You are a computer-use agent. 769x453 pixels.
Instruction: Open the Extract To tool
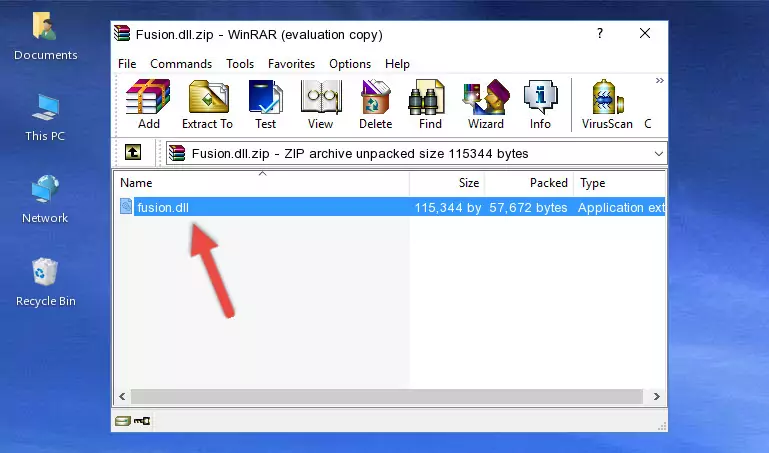point(207,104)
